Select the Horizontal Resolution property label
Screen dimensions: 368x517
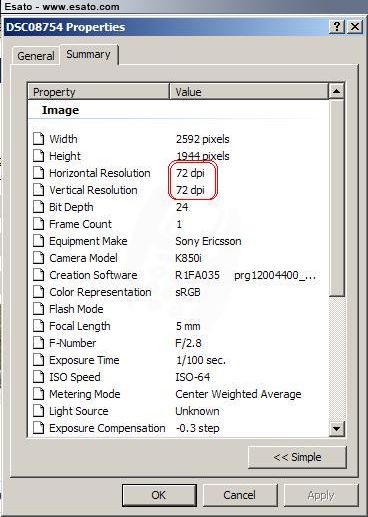100,173
